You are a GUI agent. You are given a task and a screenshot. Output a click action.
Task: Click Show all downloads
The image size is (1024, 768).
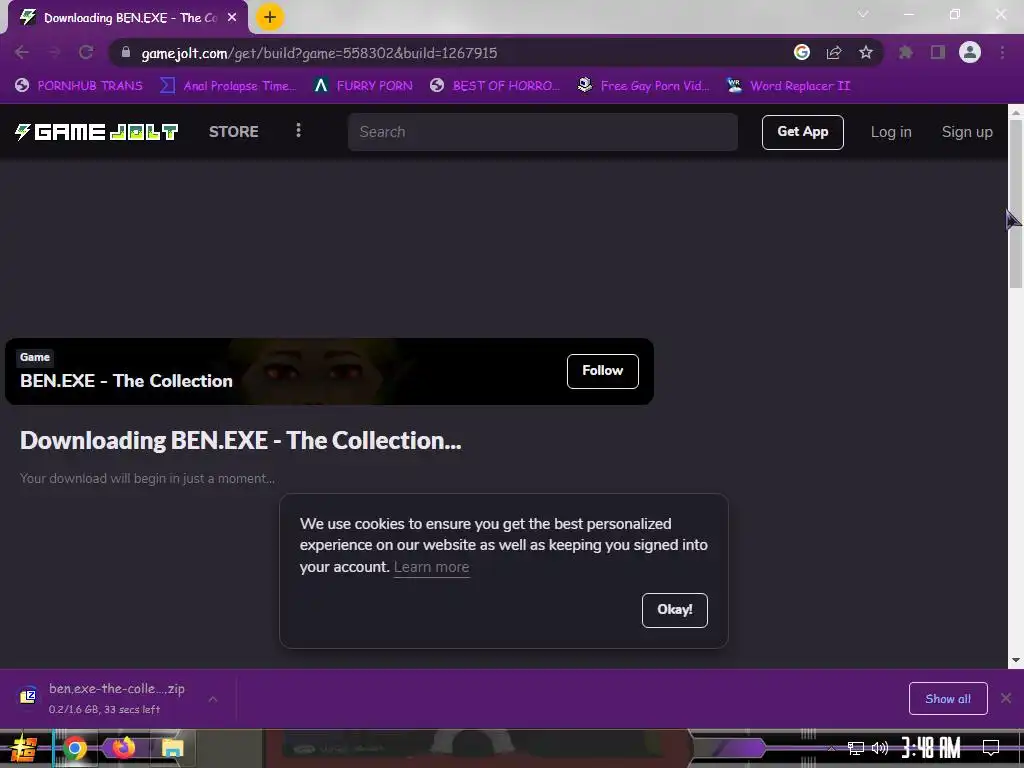coord(948,699)
